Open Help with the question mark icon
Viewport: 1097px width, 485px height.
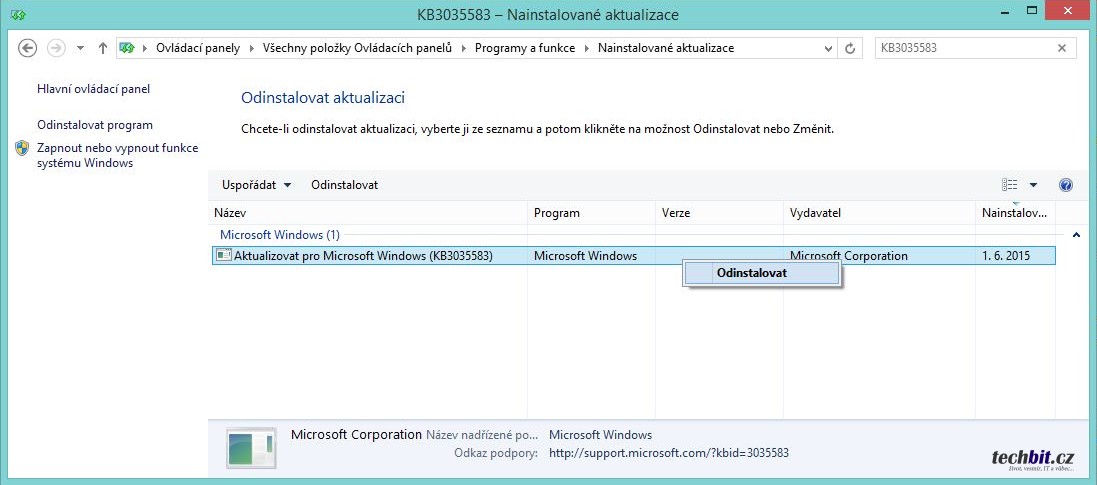point(1066,185)
